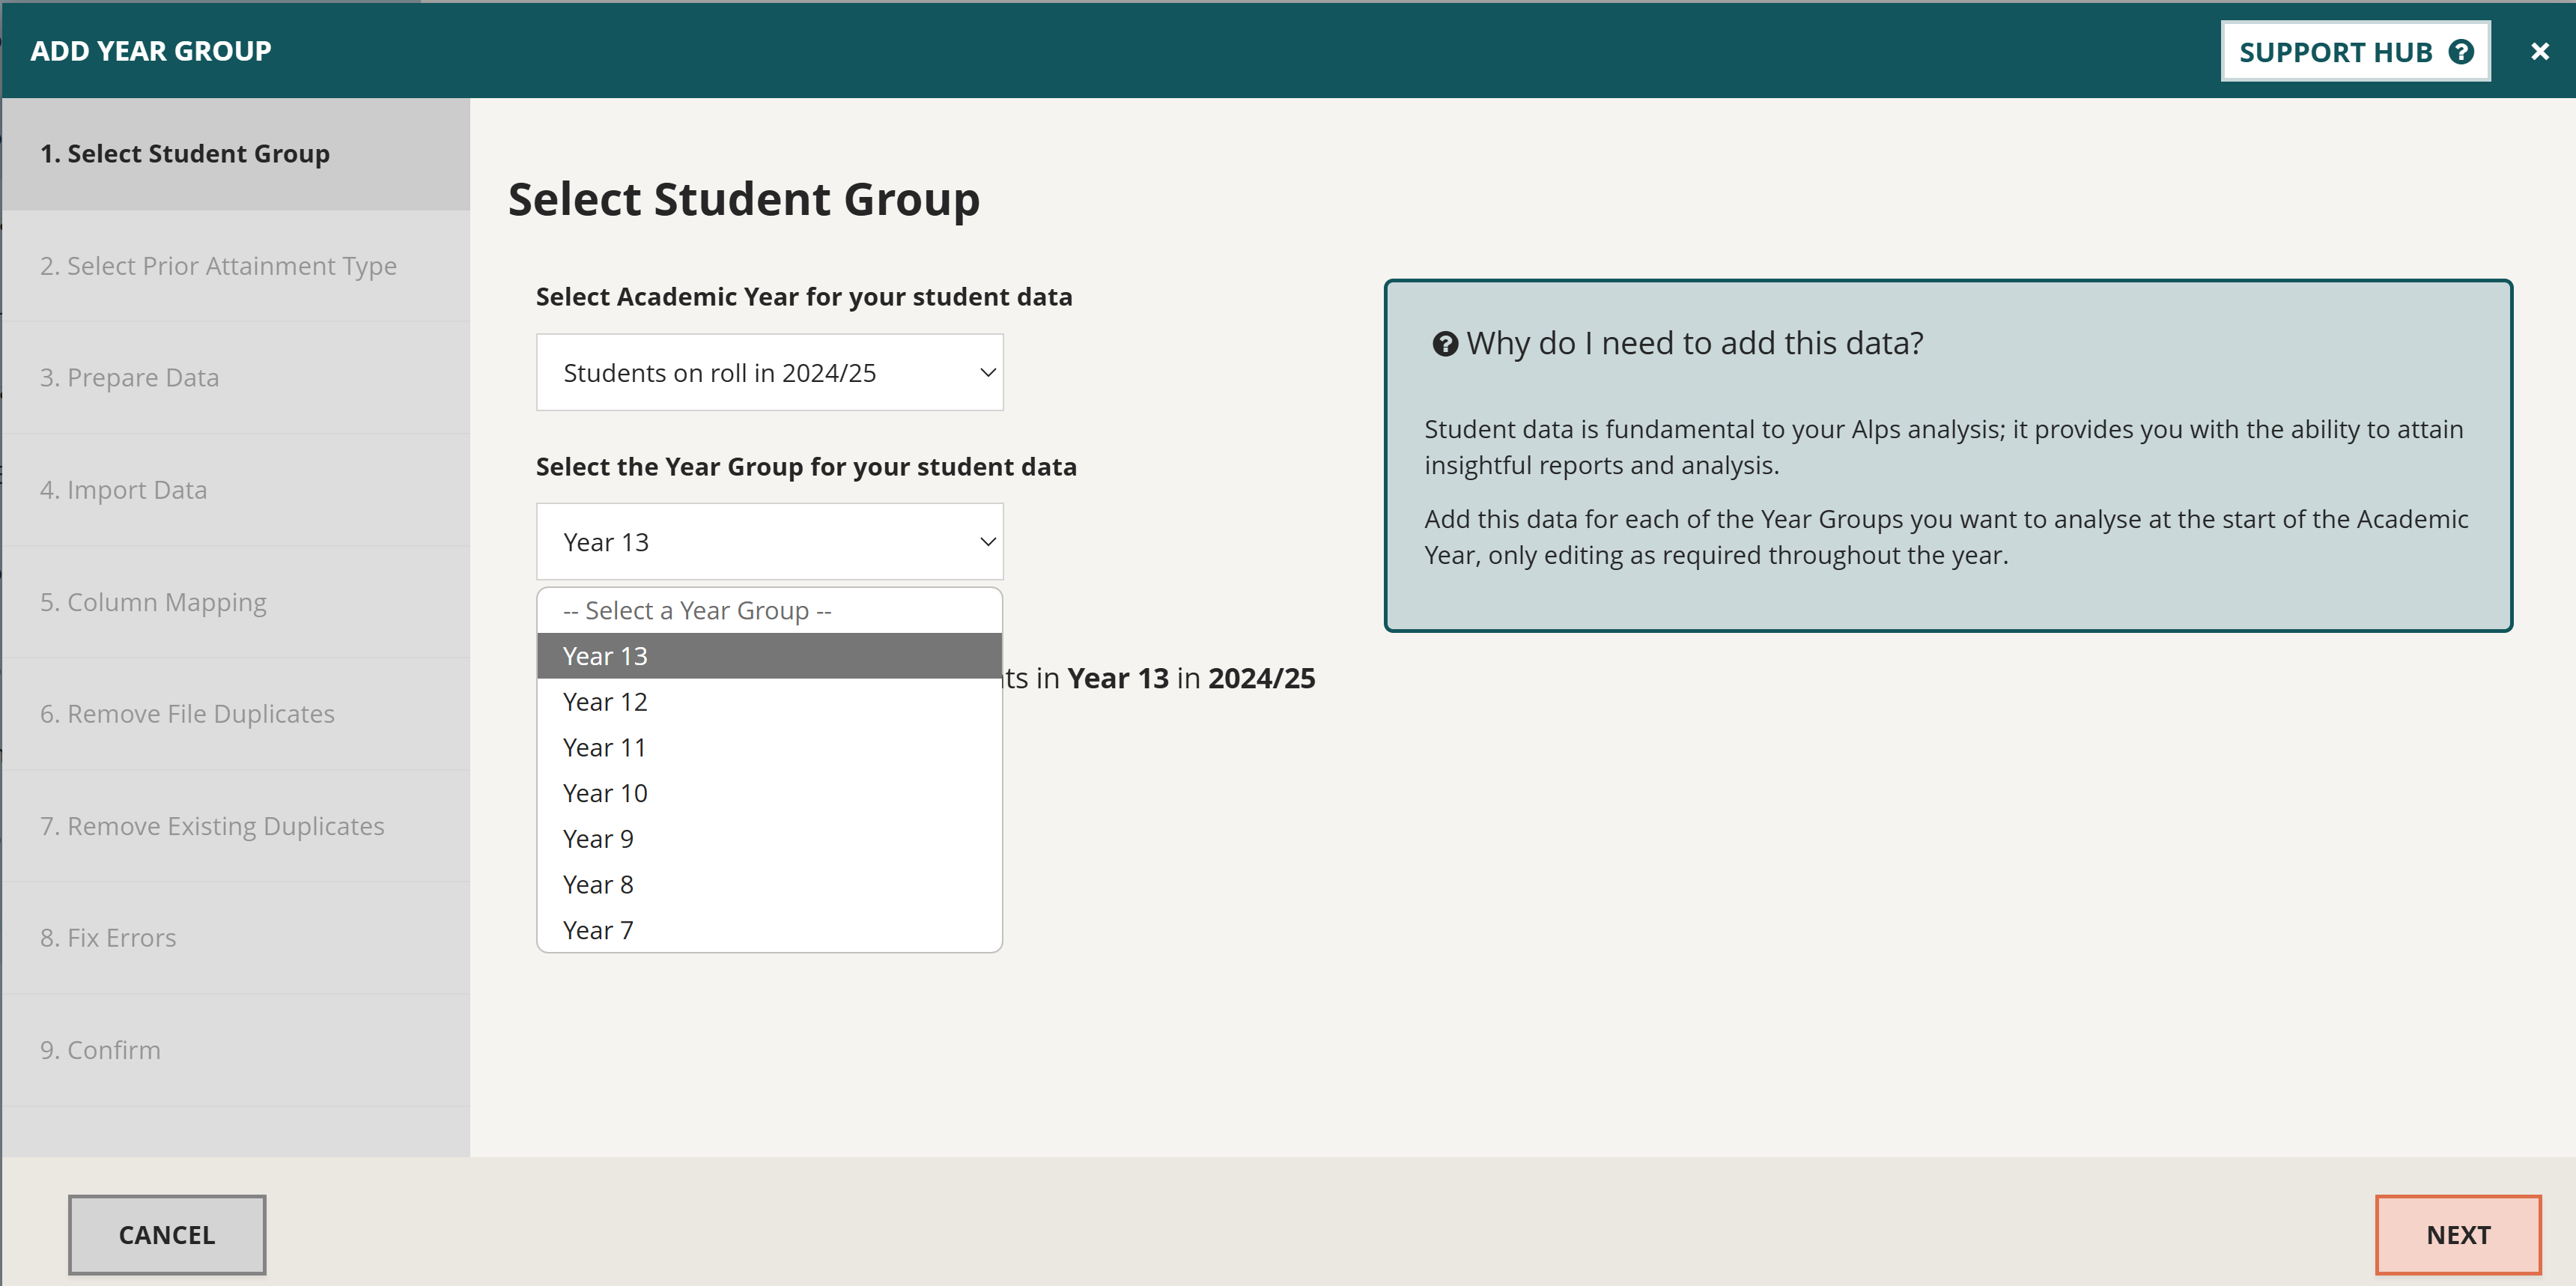
Task: Click 'Select Academic Year for your student data' label
Action: tap(804, 297)
